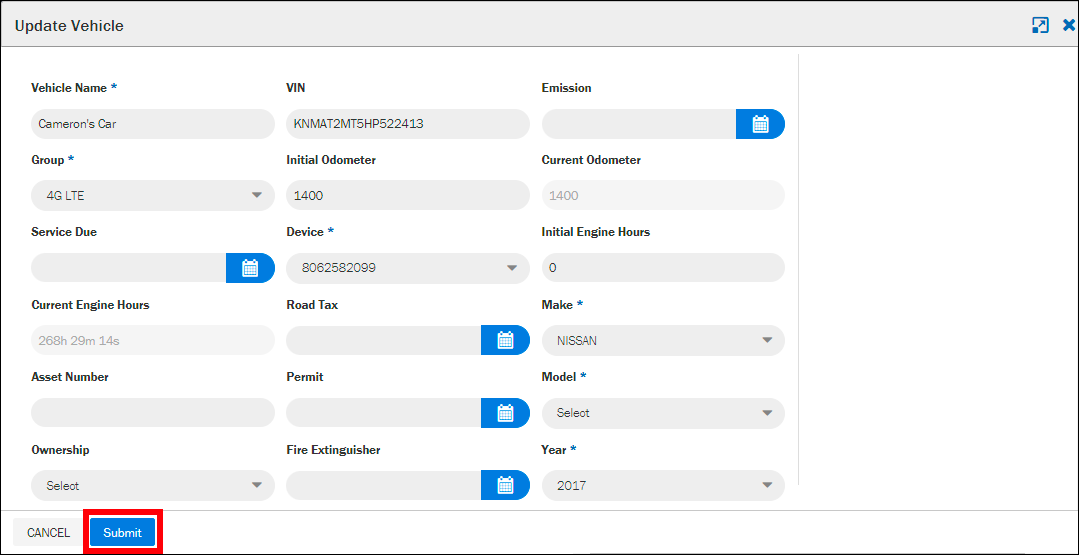
Task: Click the Fire Extinguisher date text field
Action: [383, 486]
